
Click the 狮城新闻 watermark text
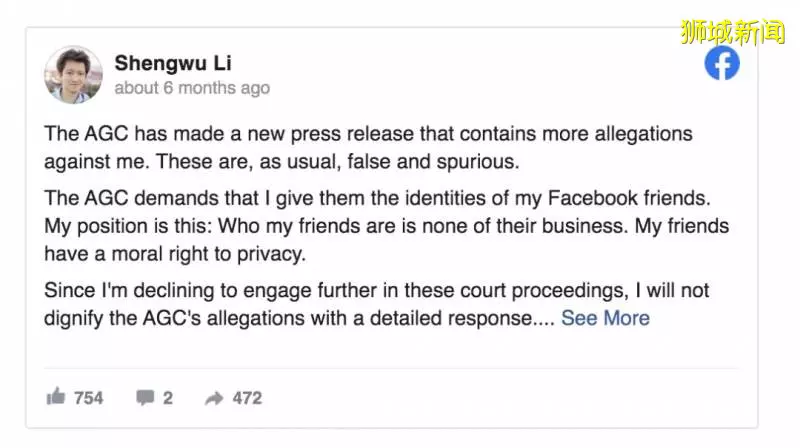pyautogui.click(x=733, y=32)
